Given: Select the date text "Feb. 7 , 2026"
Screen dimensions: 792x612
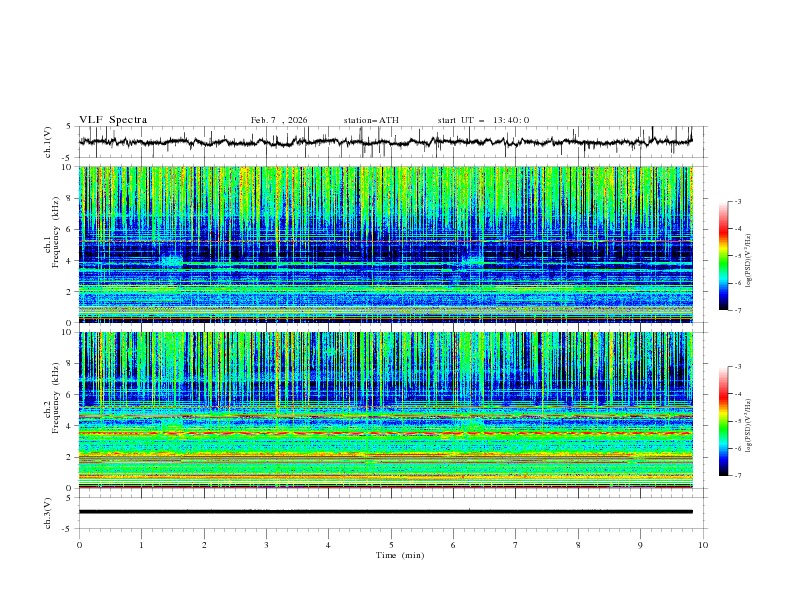Looking at the screenshot, I should coord(279,120).
